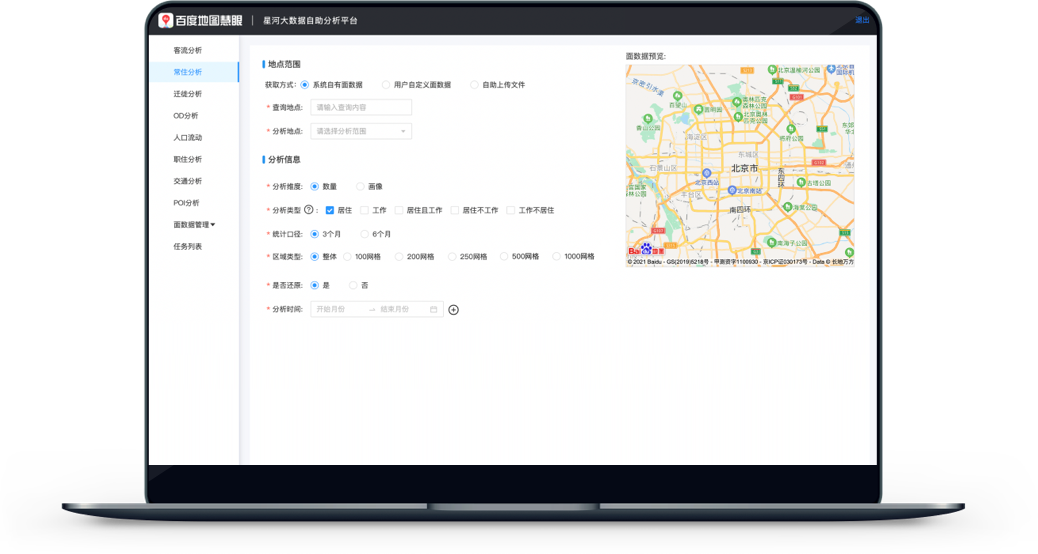This screenshot has width=1038, height=554.
Task: Click the 百度地图慧眼 logo icon
Action: coord(165,21)
